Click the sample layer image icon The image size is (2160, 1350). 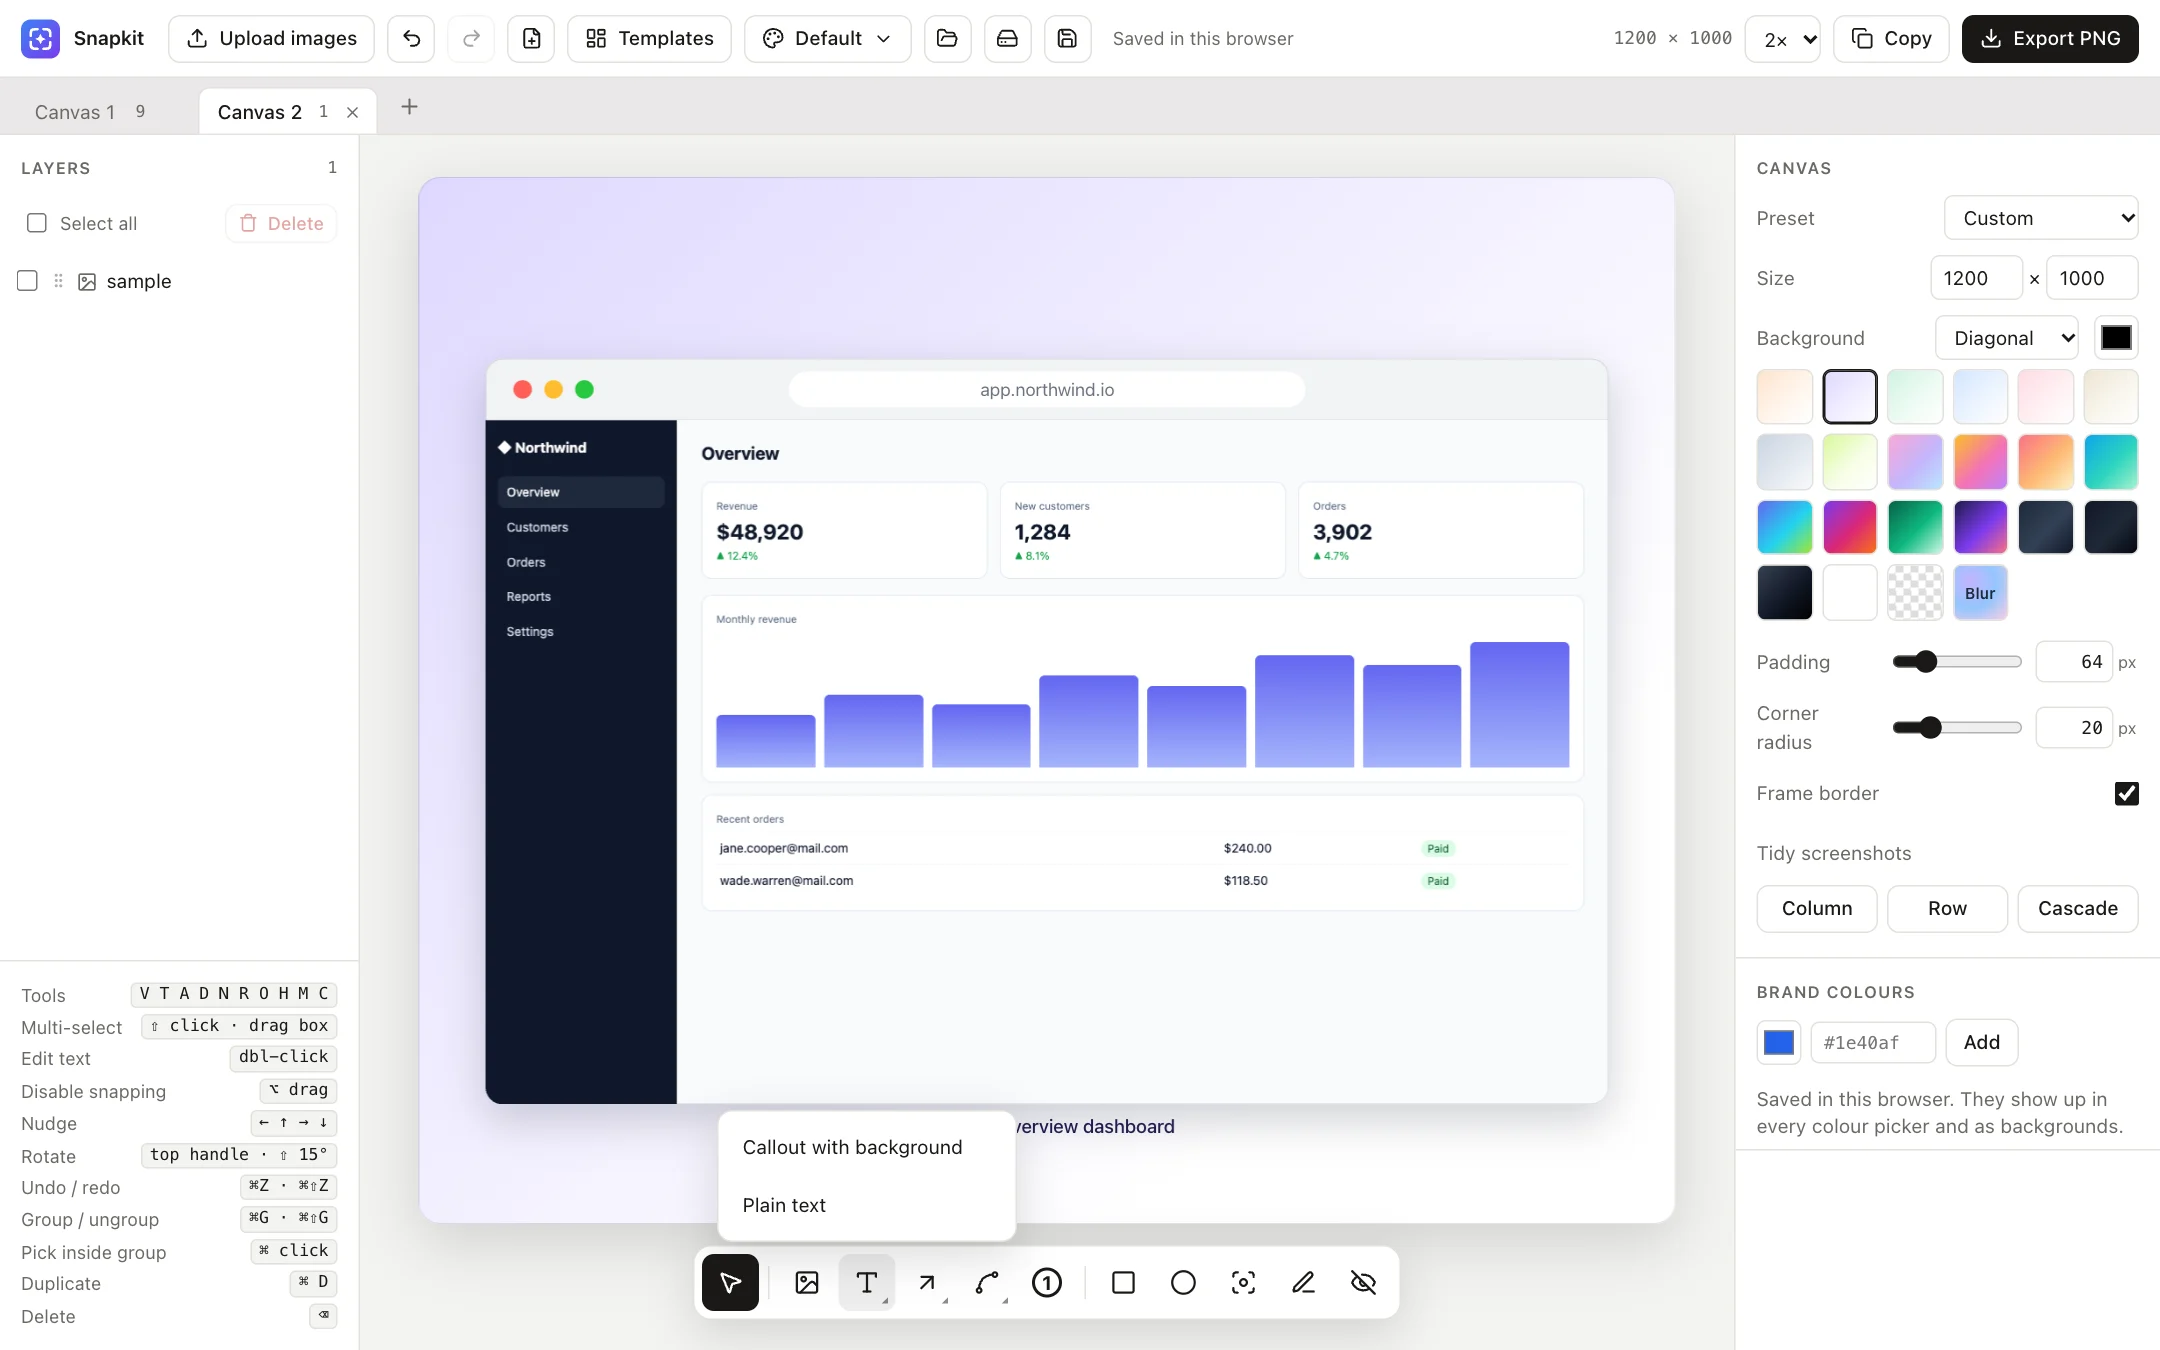tap(87, 281)
